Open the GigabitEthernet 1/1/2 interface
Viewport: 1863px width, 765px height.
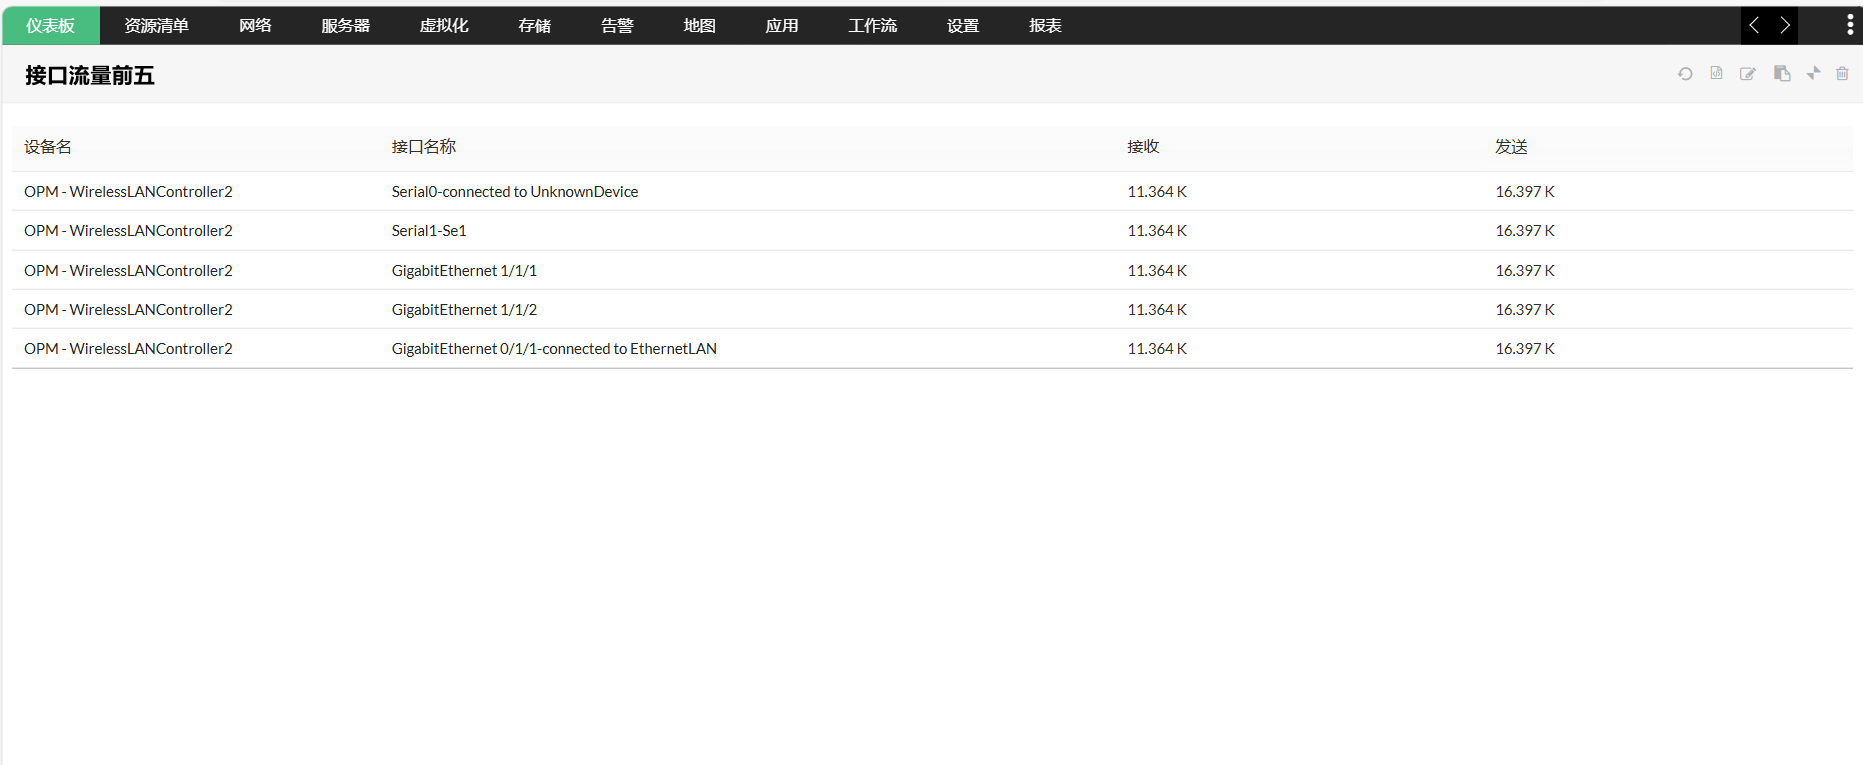pos(464,310)
